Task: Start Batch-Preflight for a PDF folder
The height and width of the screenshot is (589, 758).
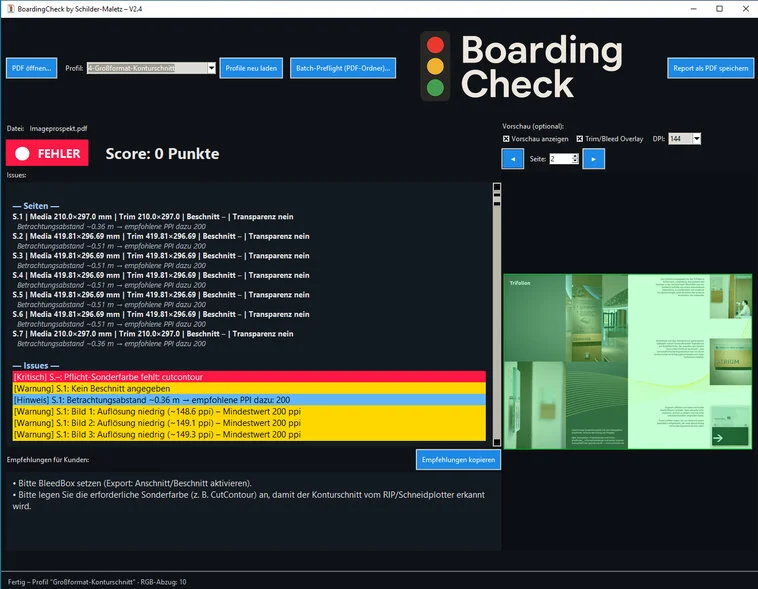Action: [x=343, y=68]
